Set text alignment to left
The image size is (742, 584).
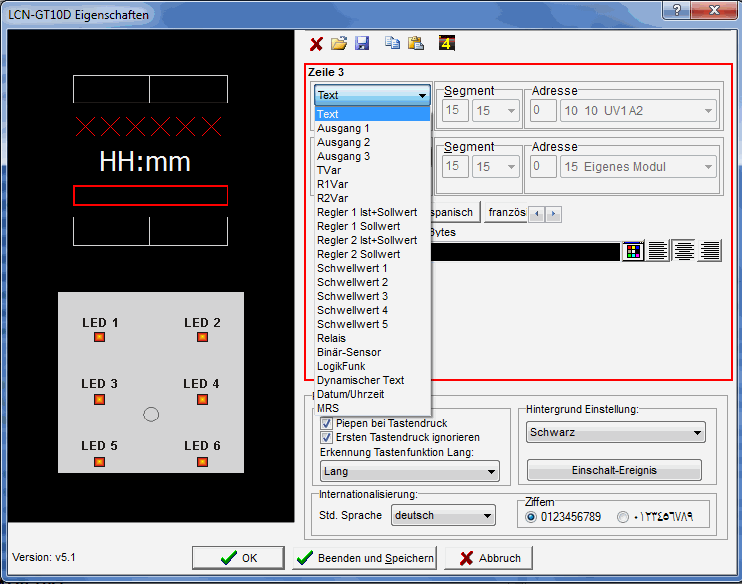658,252
